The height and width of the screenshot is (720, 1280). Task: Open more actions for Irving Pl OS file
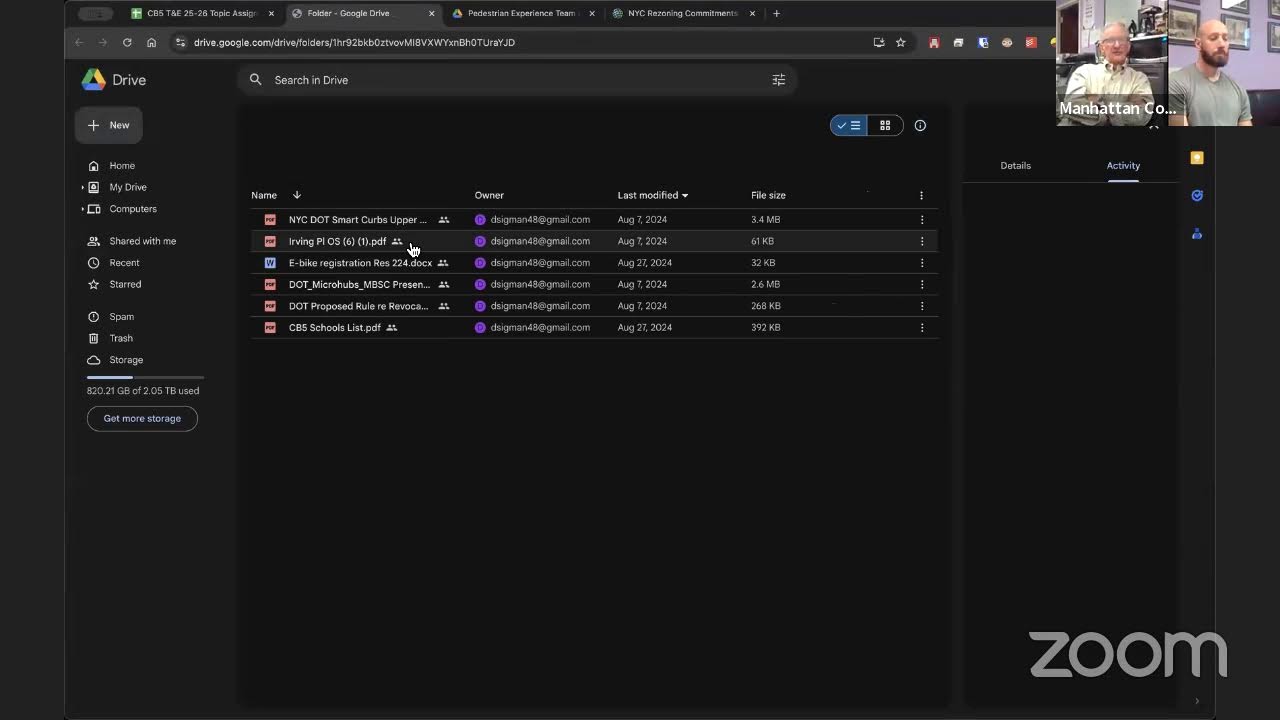(x=922, y=241)
